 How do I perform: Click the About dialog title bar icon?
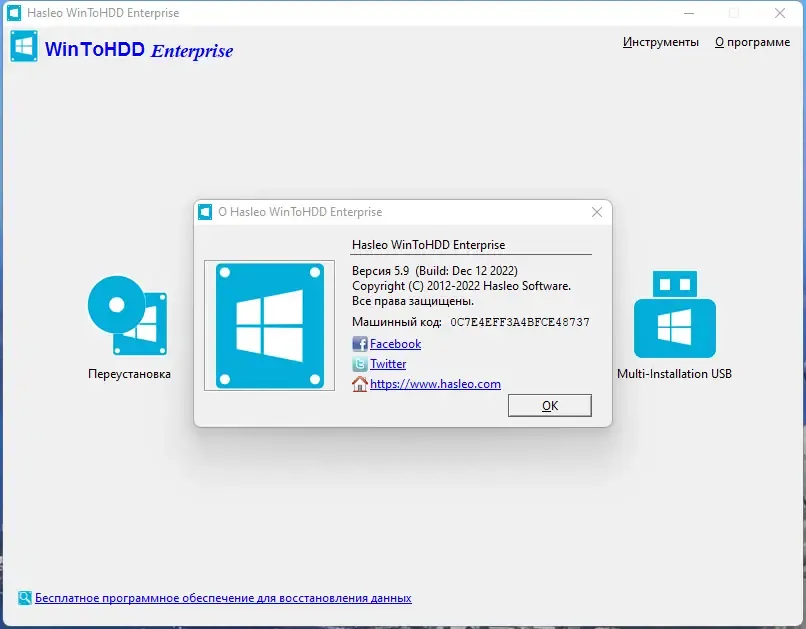click(x=205, y=212)
